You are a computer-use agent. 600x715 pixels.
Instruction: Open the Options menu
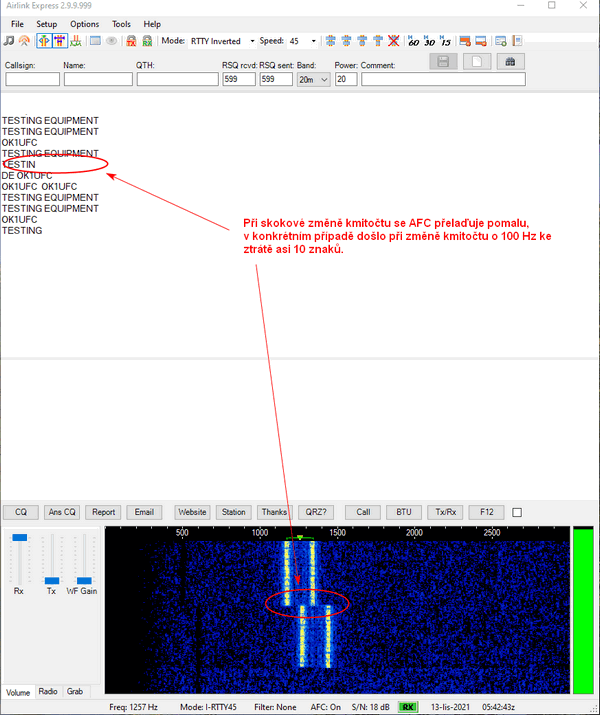coord(85,23)
